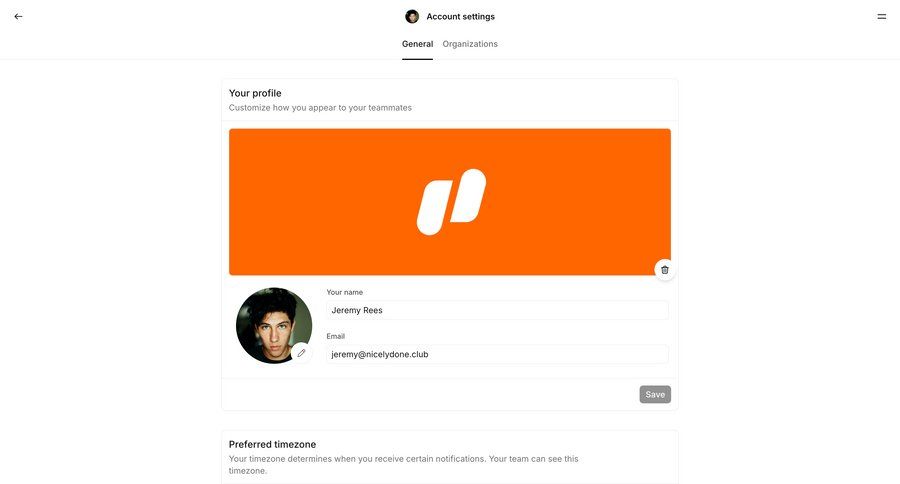Delete the orange banner with trash icon

[665, 270]
